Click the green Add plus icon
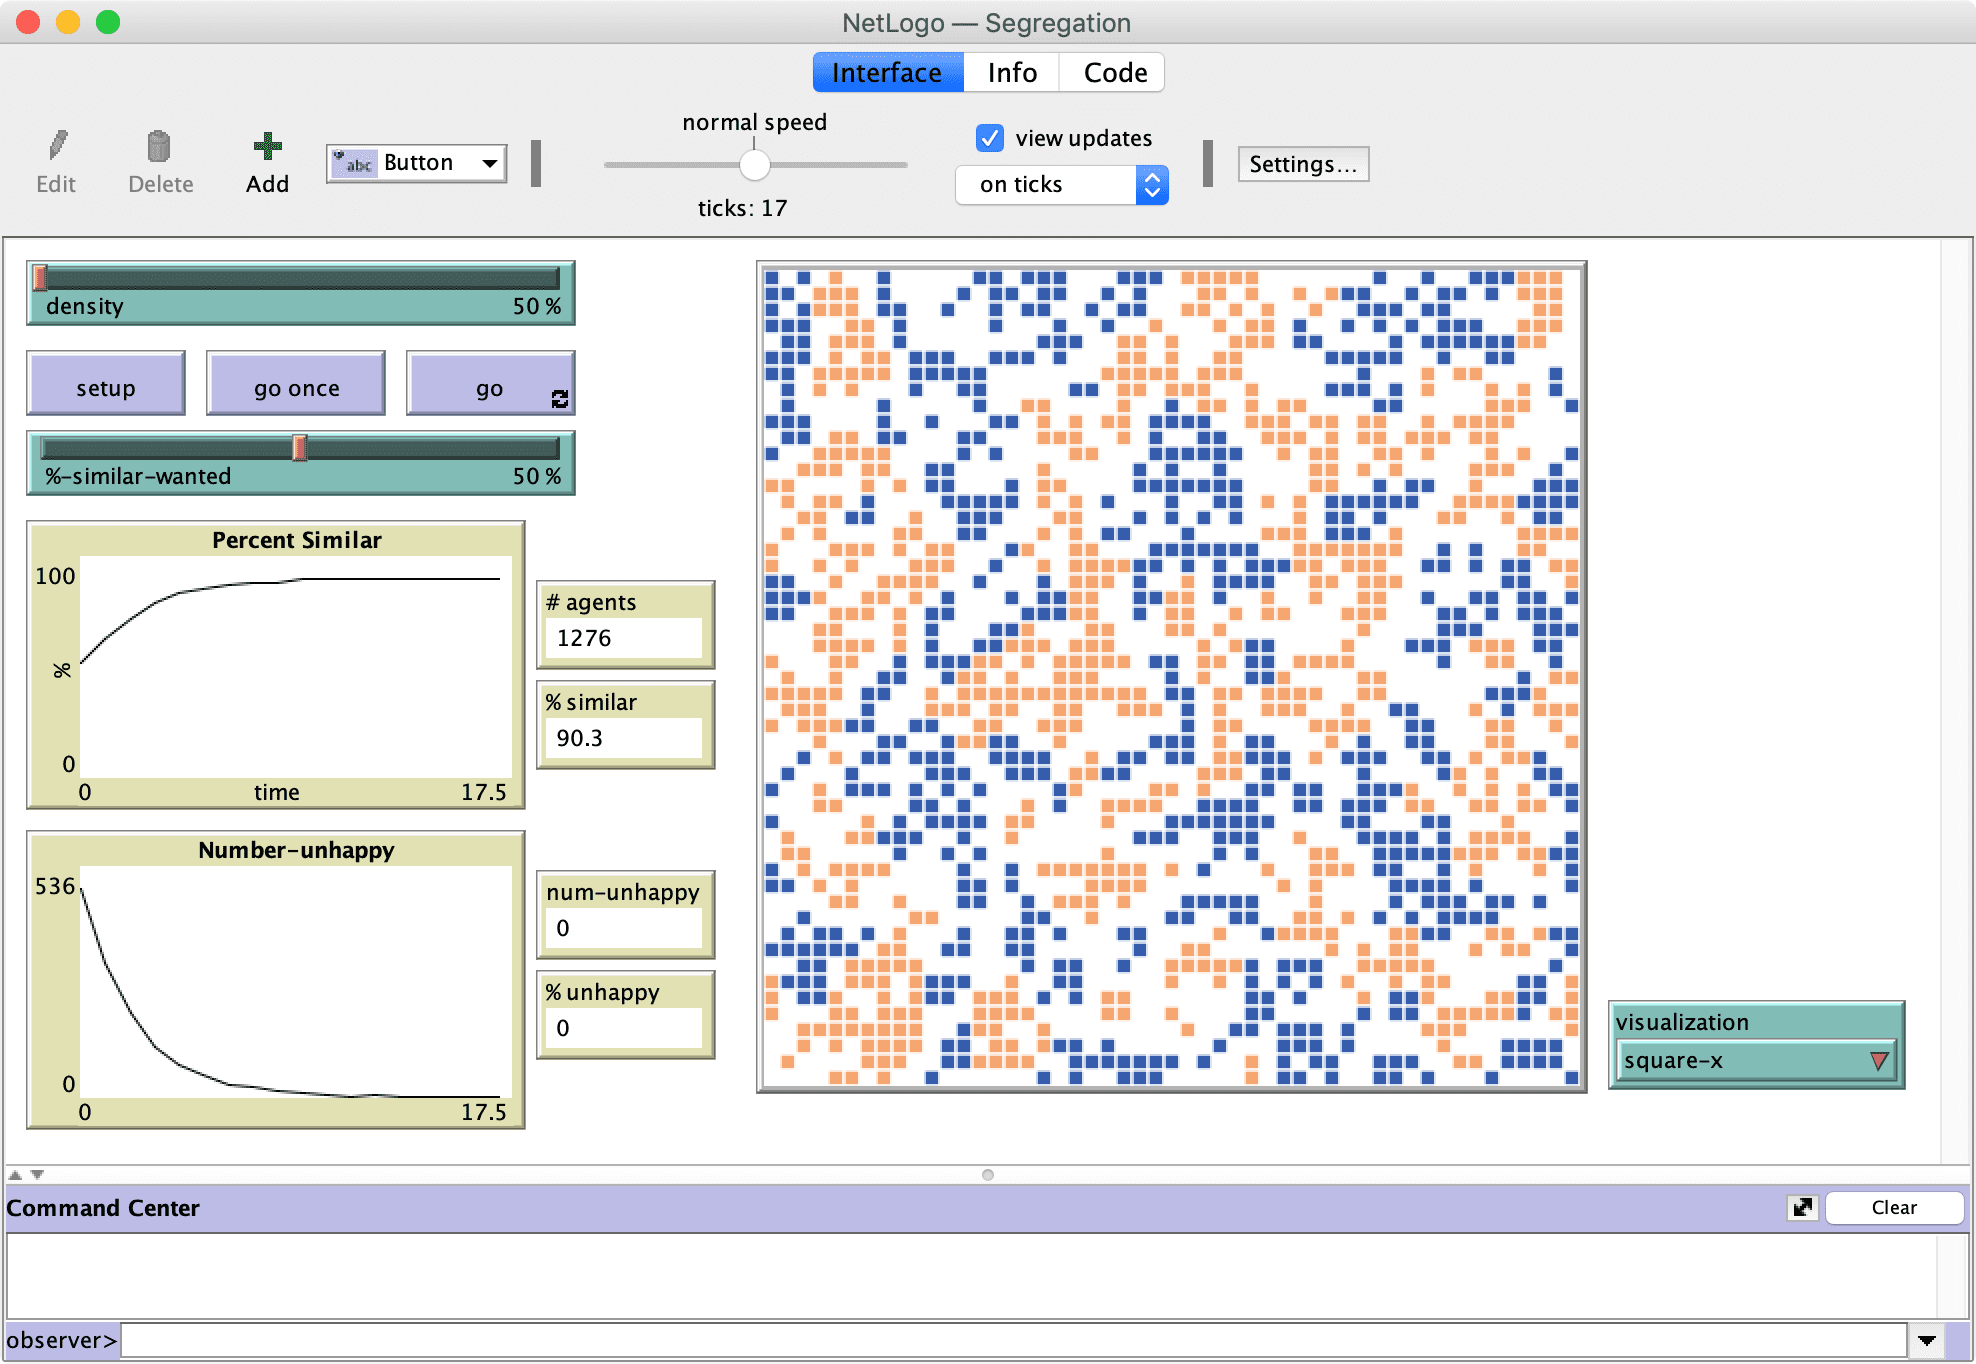Viewport: 1976px width, 1364px height. point(267,147)
